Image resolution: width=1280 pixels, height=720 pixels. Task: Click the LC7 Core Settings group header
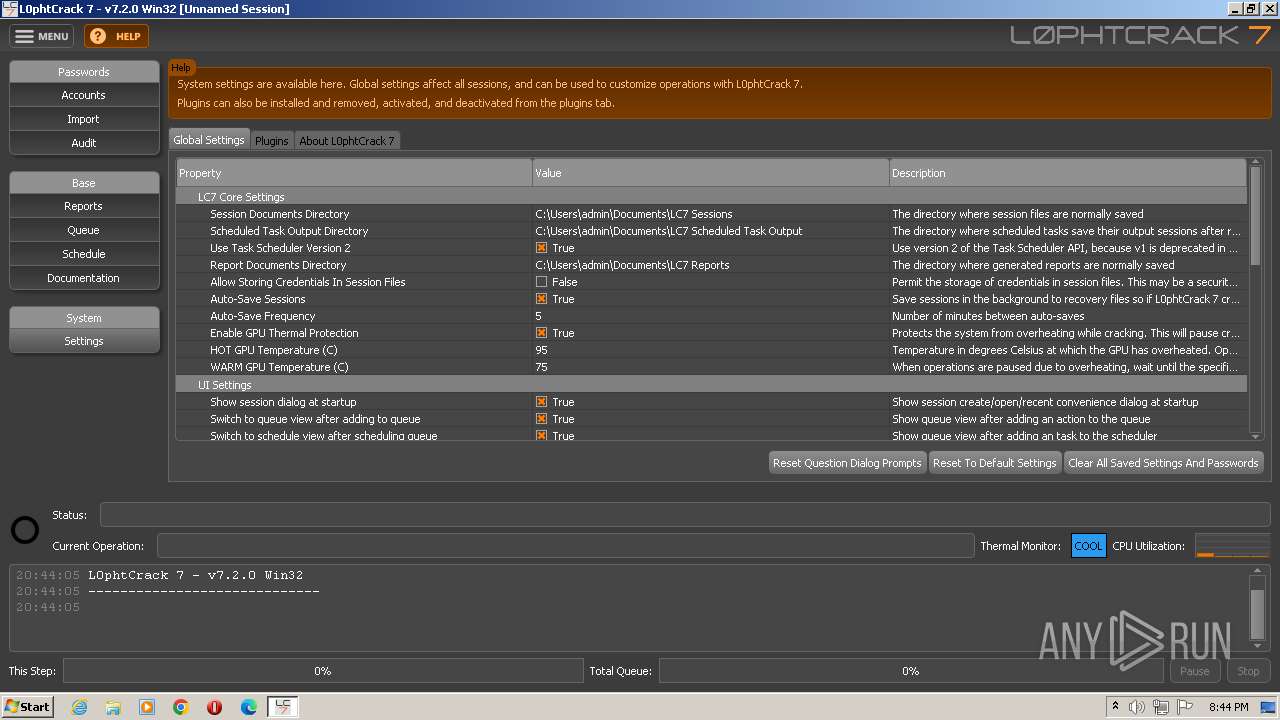[711, 197]
